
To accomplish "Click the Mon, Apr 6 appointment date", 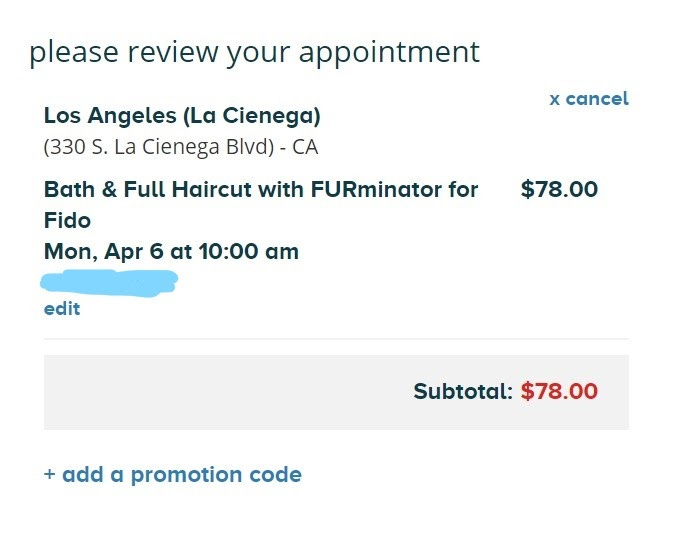I will click(x=103, y=251).
